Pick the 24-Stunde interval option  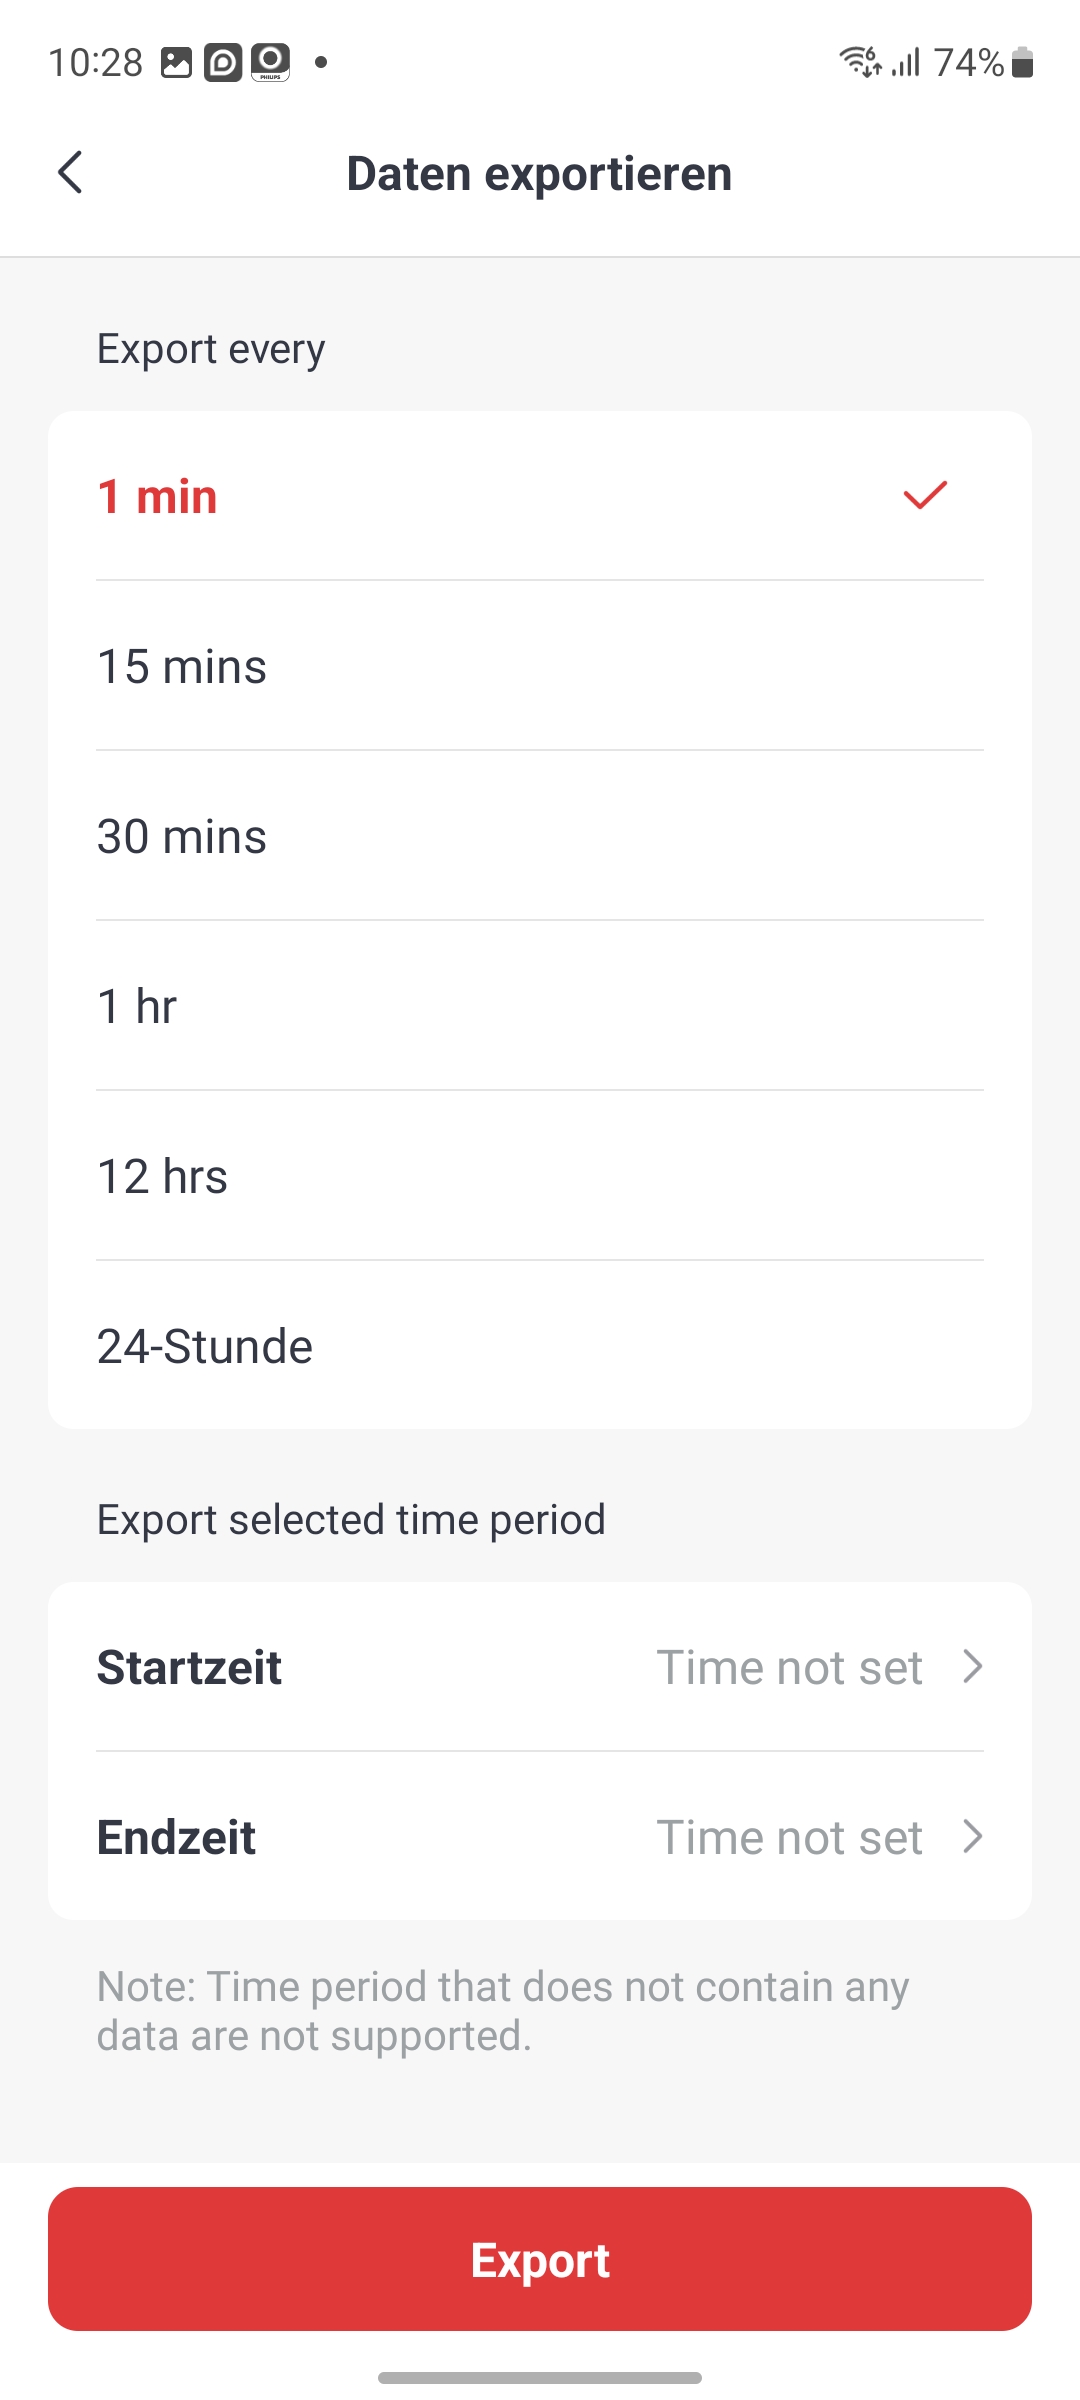[x=205, y=1347]
